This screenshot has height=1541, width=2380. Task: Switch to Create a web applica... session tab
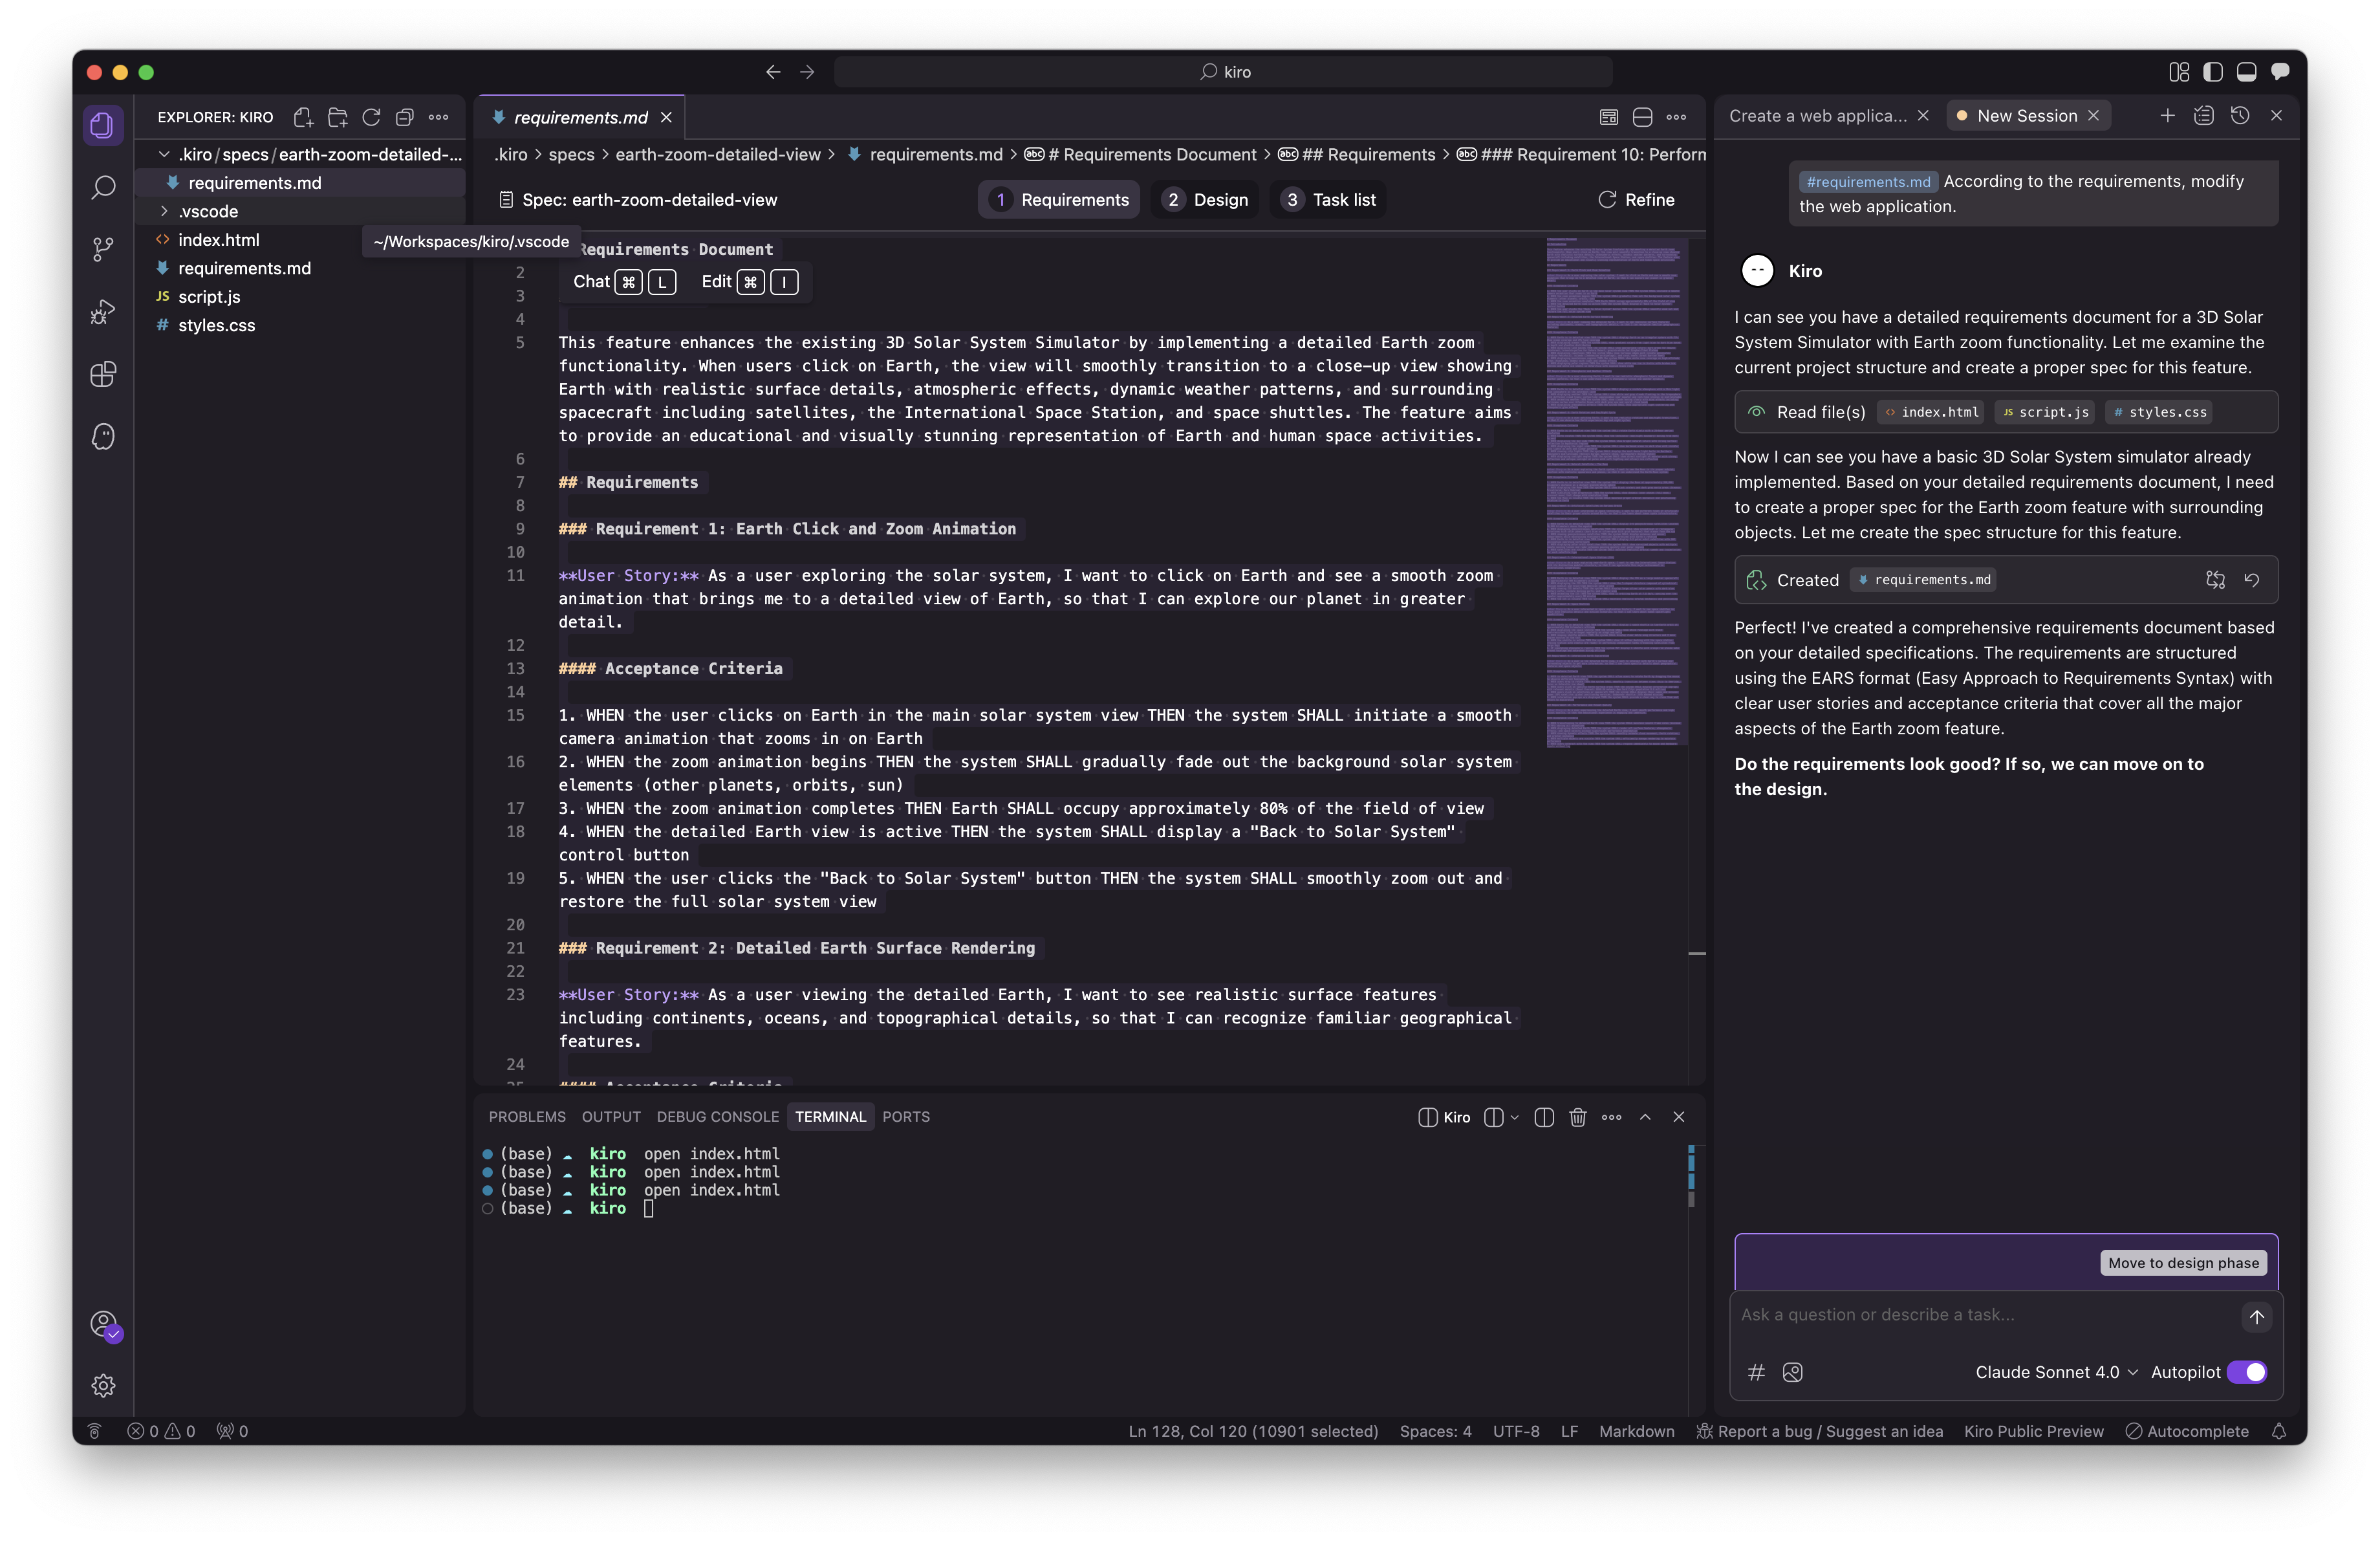pyautogui.click(x=1817, y=116)
